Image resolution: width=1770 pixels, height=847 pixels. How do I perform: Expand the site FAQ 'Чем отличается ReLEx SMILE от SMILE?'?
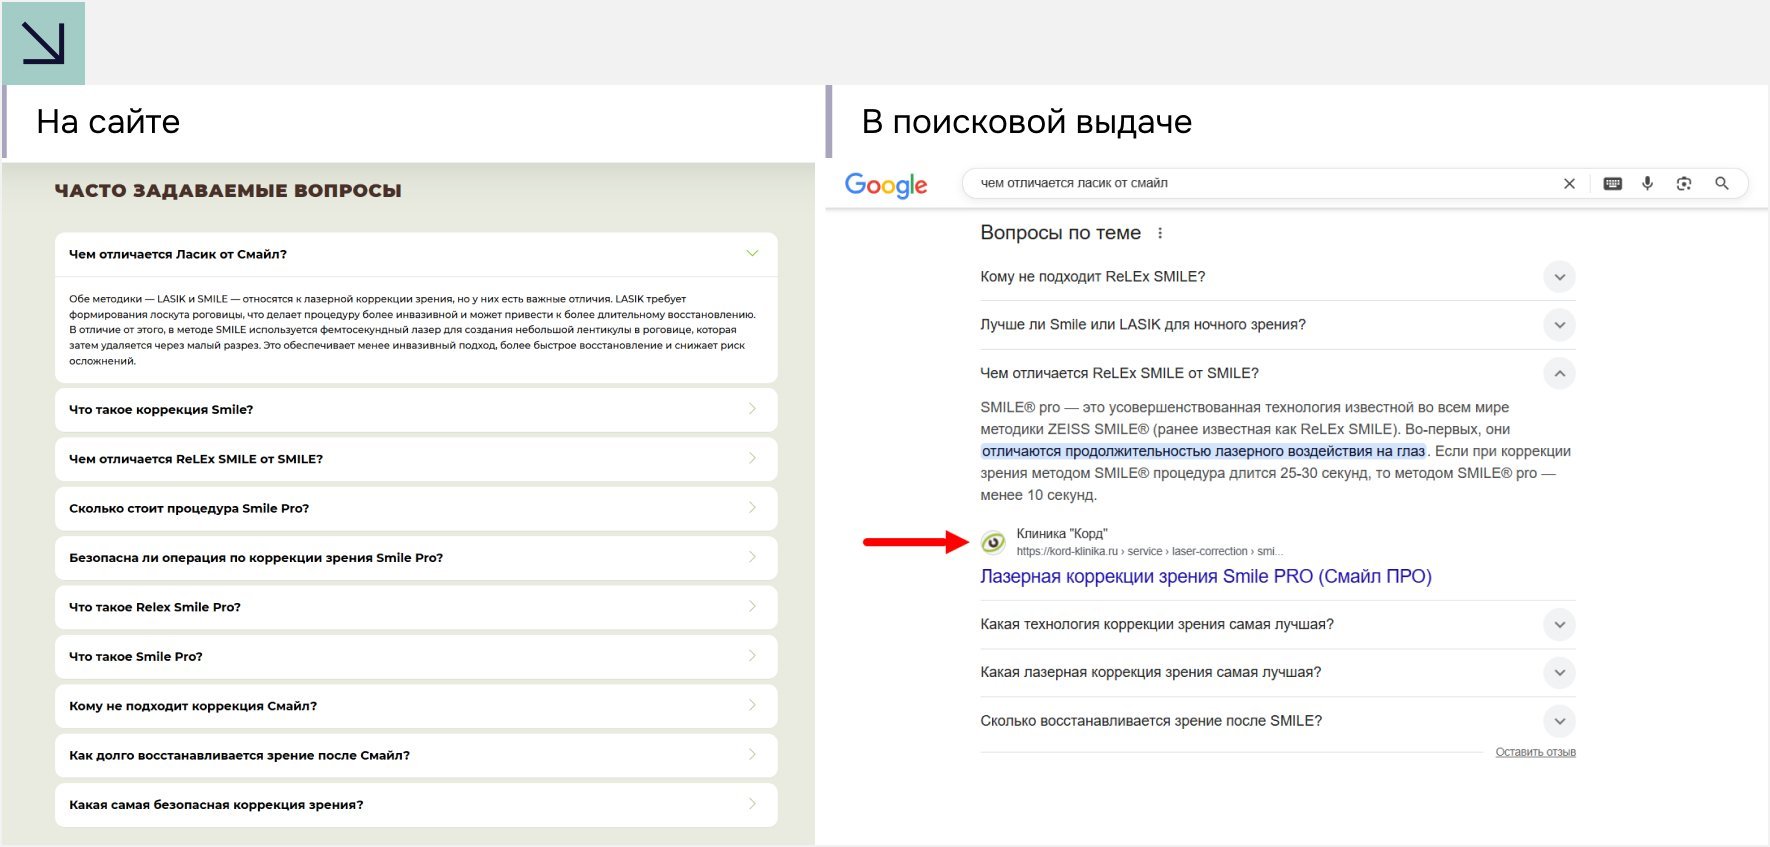pos(416,459)
